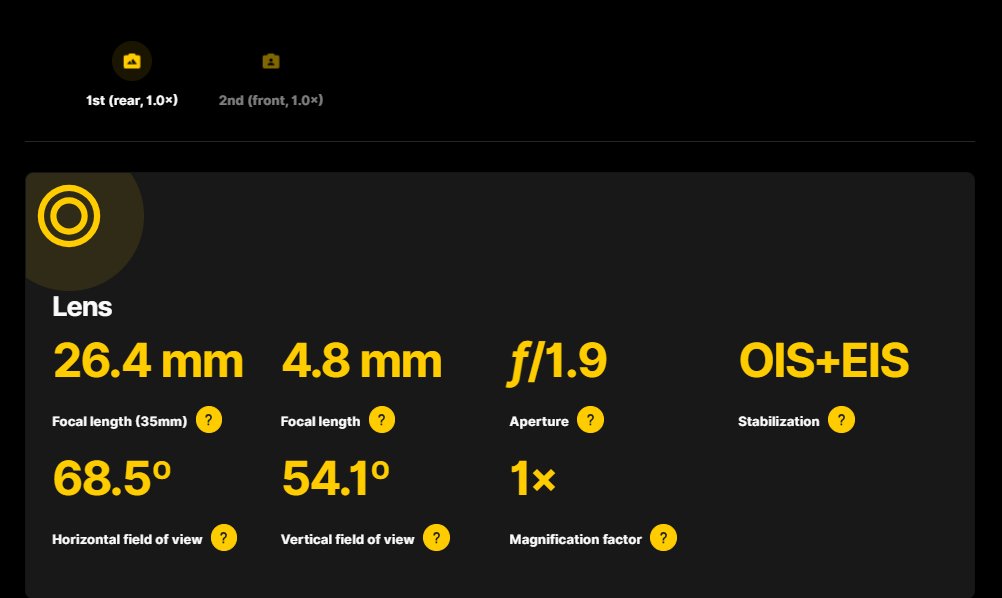Image resolution: width=1002 pixels, height=598 pixels.
Task: Open help for Focal length 4.8 mm
Action: coord(382,420)
